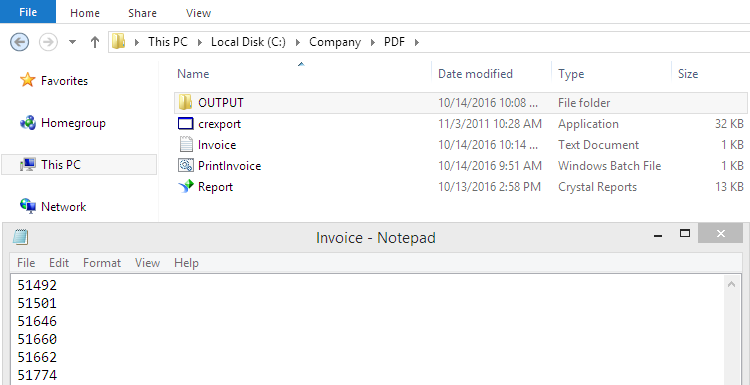
Task: Place cursor on line 51774 in Notepad
Action: (x=37, y=375)
